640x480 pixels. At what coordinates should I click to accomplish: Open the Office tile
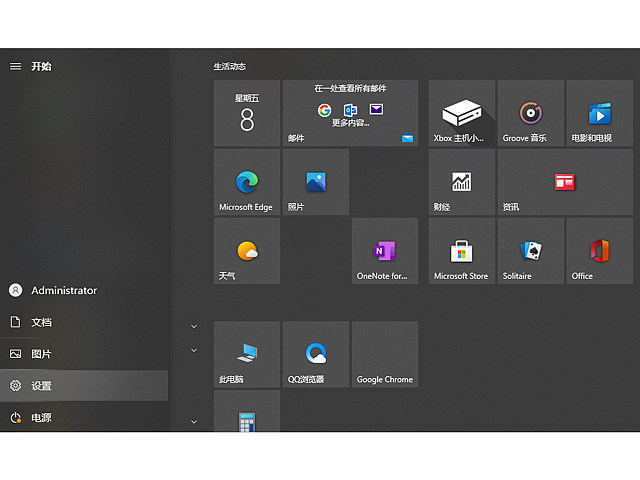(x=600, y=251)
